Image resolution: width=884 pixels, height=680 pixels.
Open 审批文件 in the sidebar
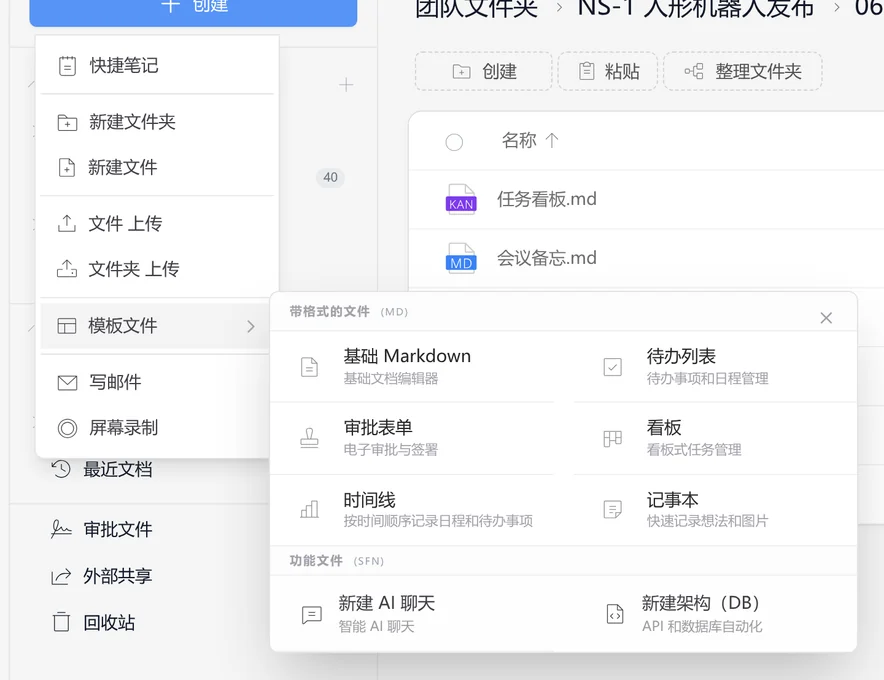point(118,529)
